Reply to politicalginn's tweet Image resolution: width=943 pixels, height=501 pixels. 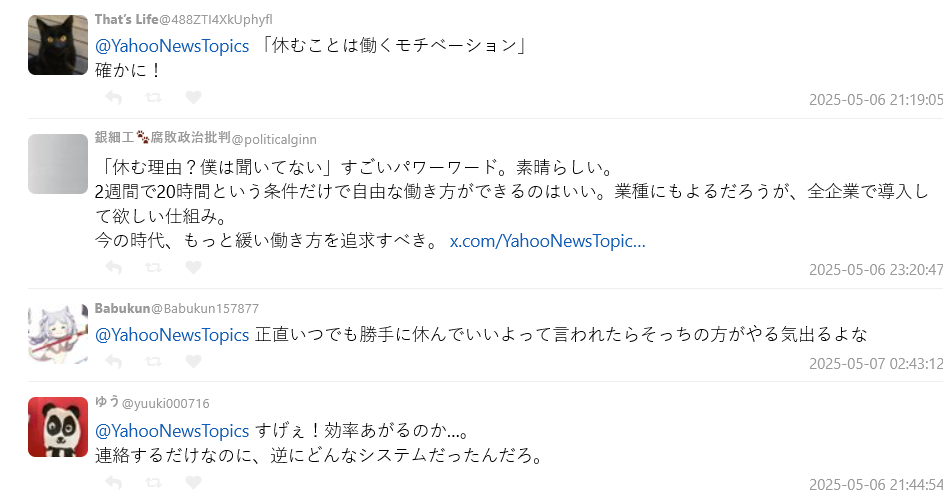click(114, 268)
